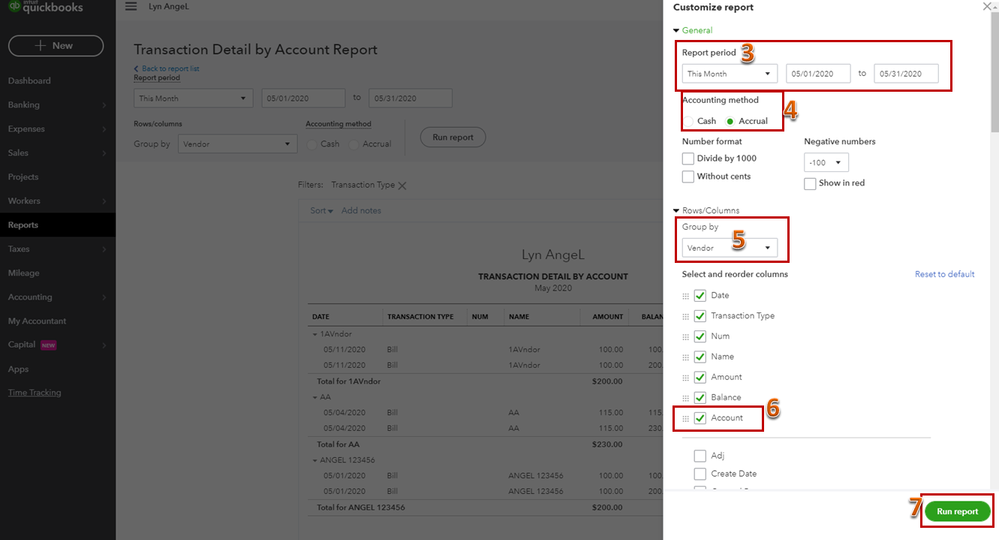Collapse the General section
The image size is (999, 540).
point(676,31)
